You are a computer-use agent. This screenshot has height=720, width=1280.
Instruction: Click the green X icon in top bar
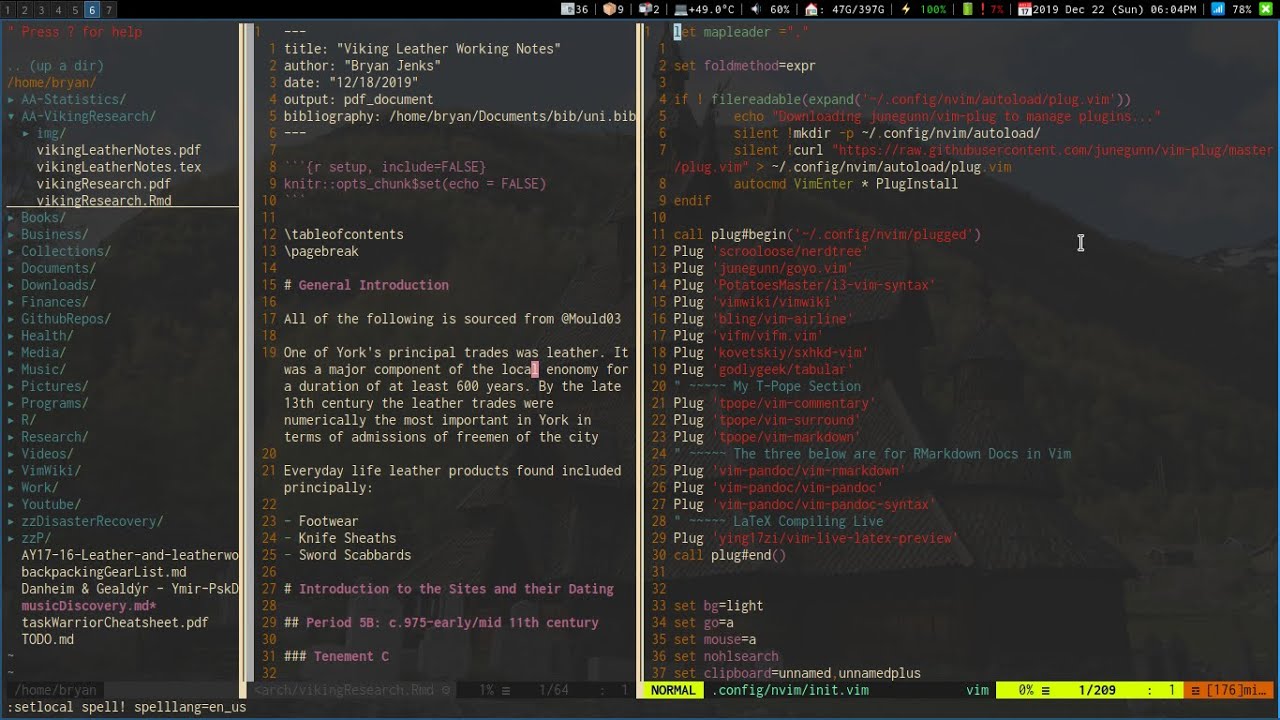[1266, 9]
